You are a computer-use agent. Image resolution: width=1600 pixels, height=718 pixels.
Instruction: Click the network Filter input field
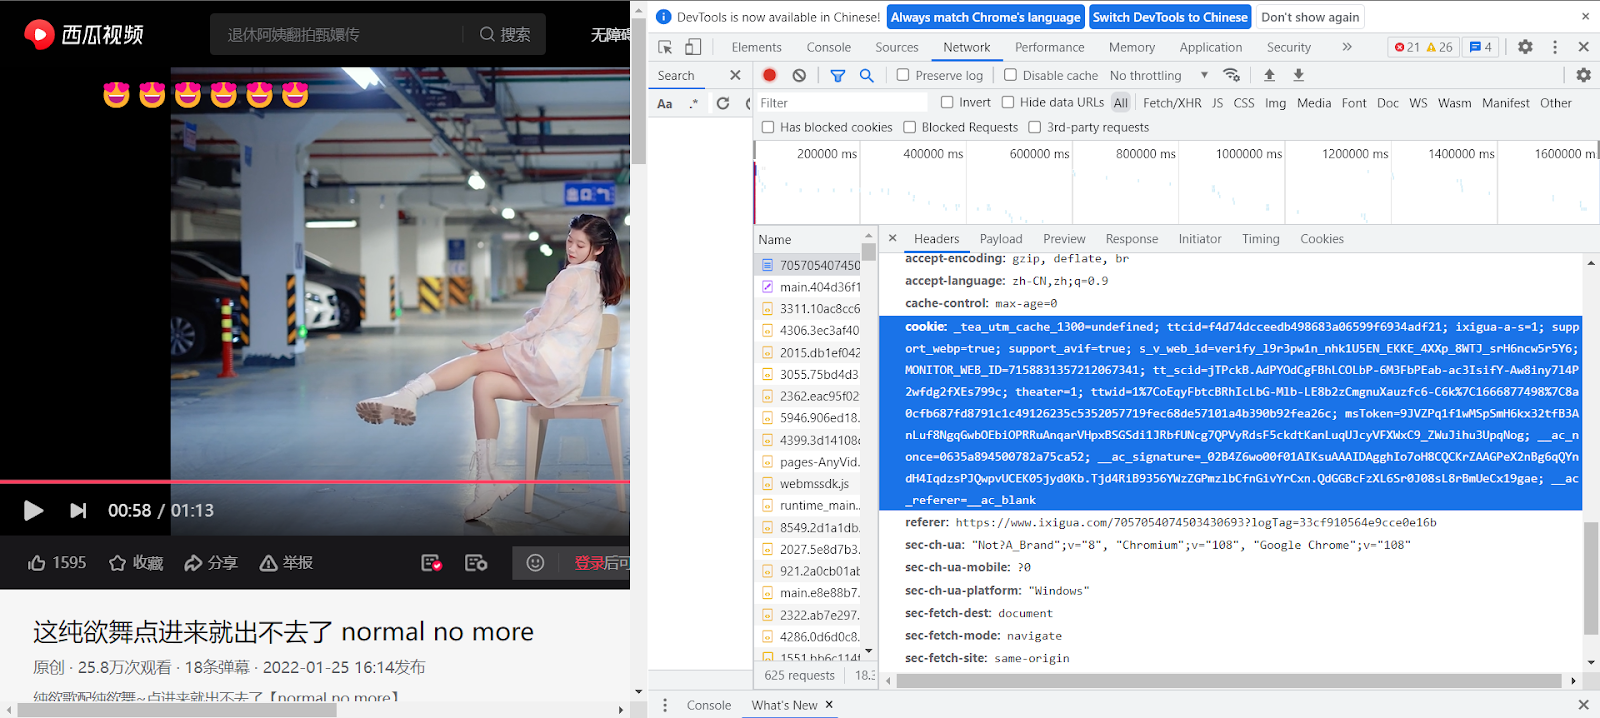point(841,103)
